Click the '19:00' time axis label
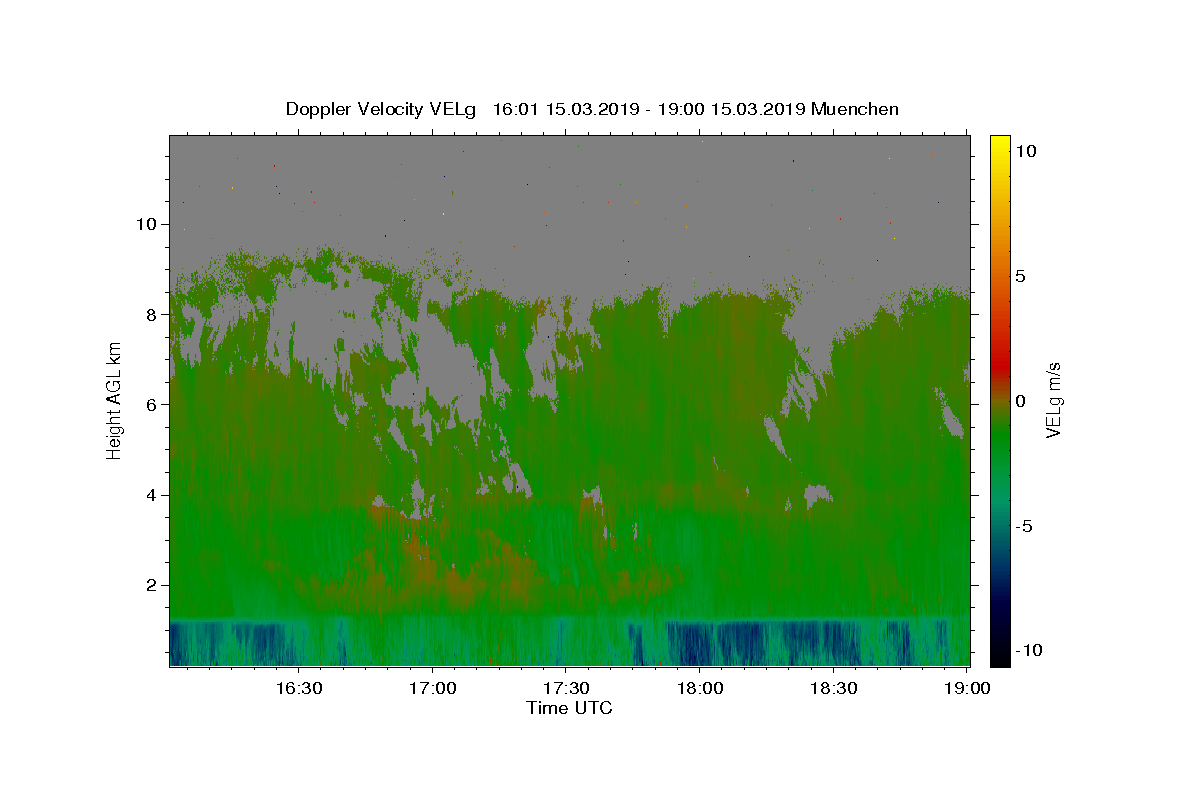The height and width of the screenshot is (800, 1200). click(967, 688)
